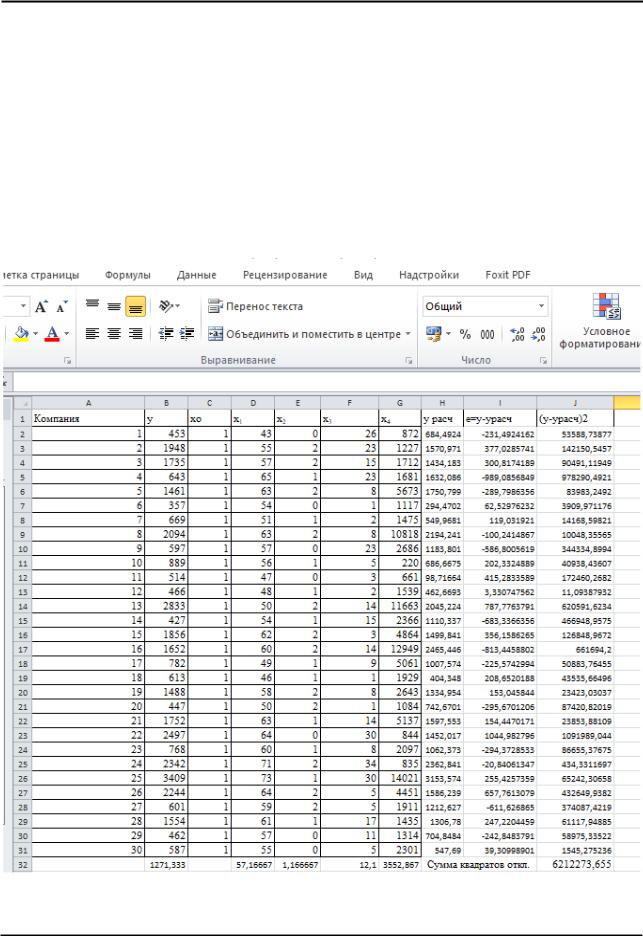Click the formula bar input field
The image size is (643, 936).
coord(326,383)
